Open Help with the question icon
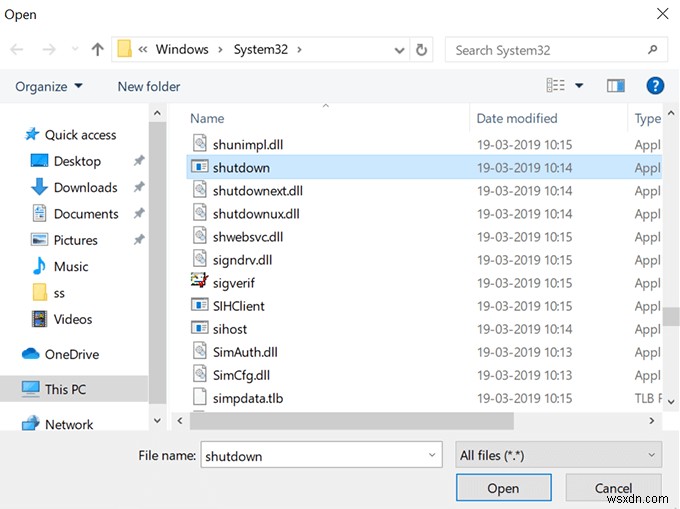 point(655,86)
